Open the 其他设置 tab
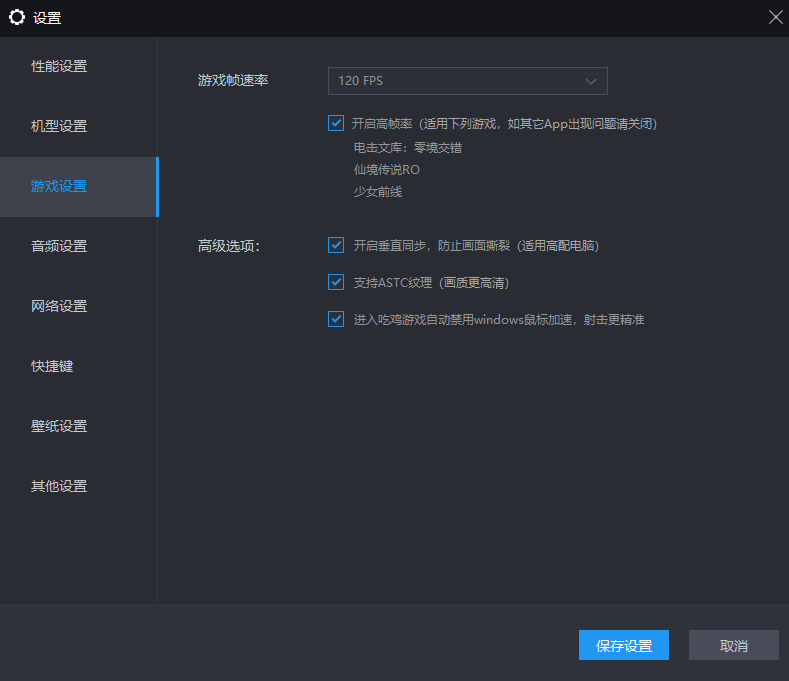The width and height of the screenshot is (789, 681). point(59,487)
